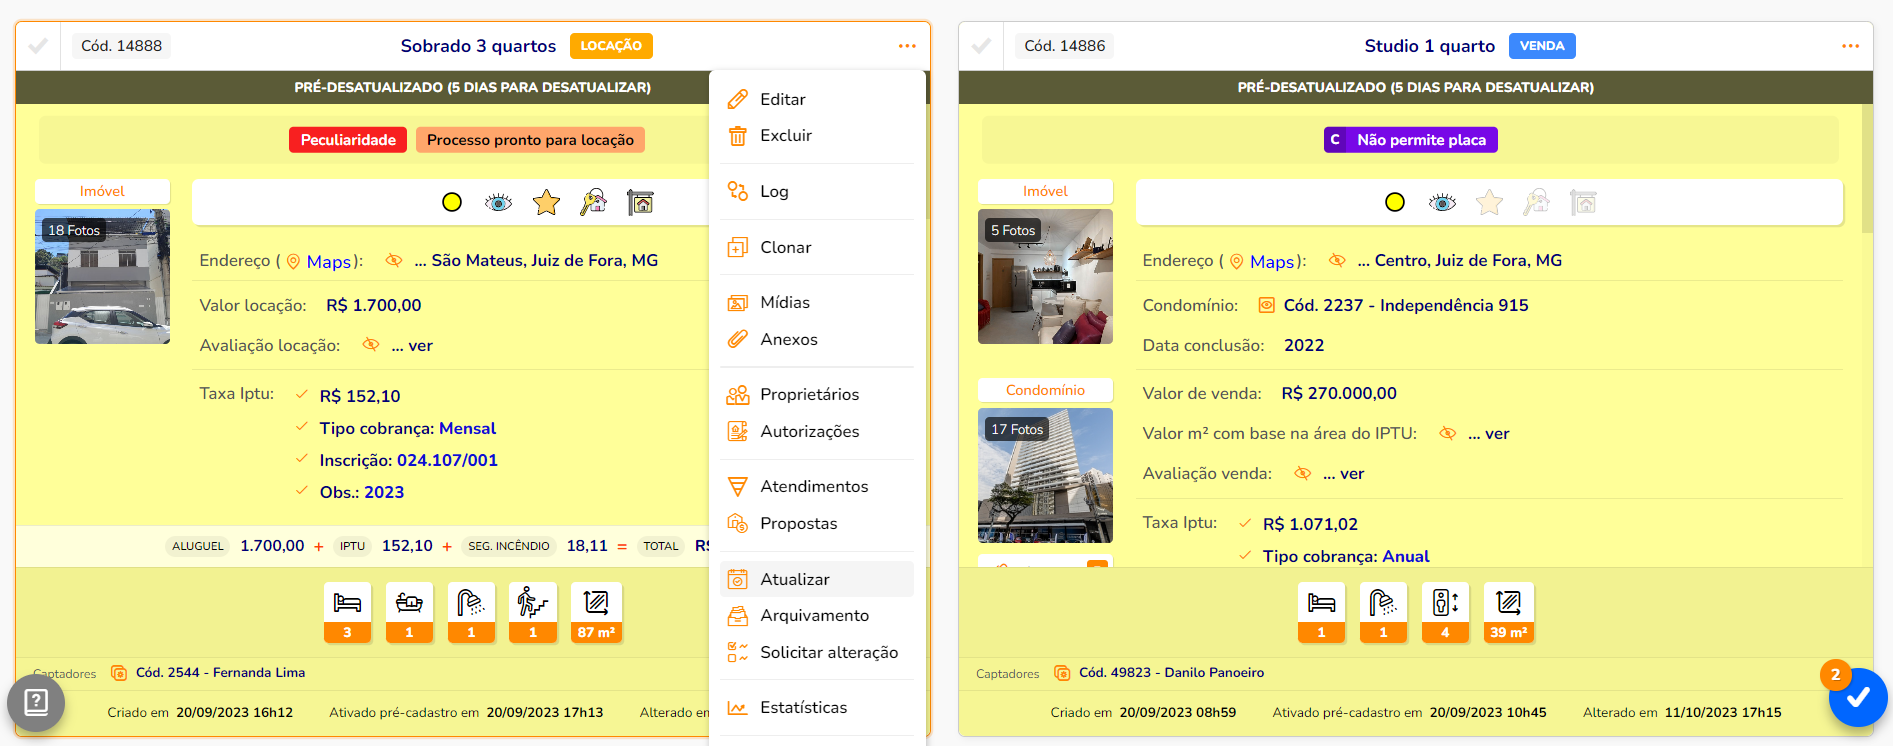The image size is (1893, 746).
Task: Click the key holder icon on Sobrado listing
Action: [593, 203]
